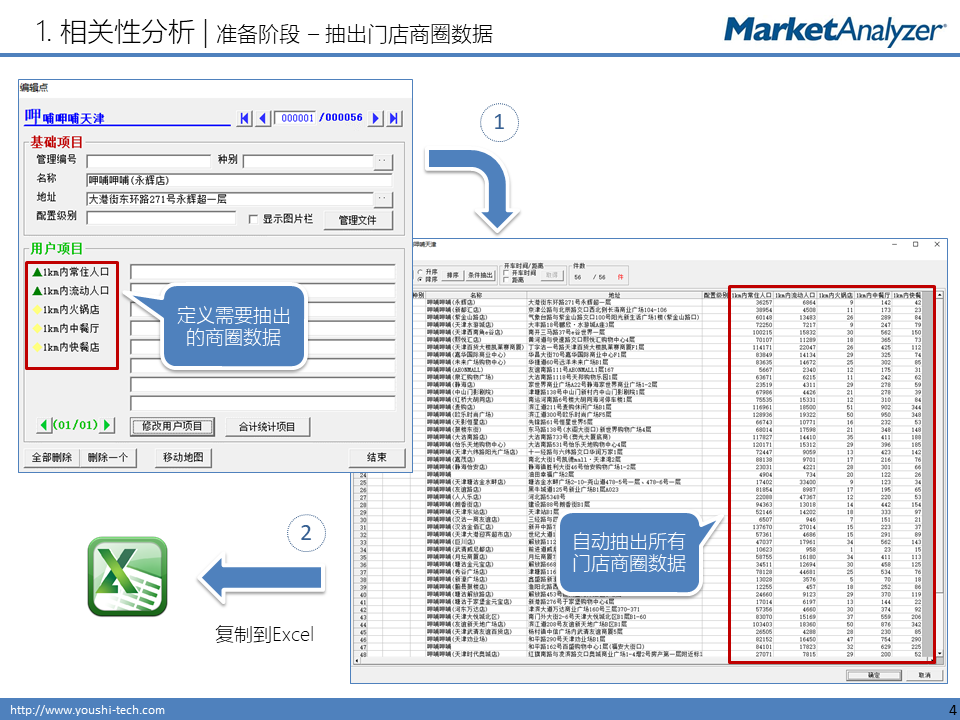Select the 1km内中餐厅 yellow dot icon
This screenshot has height=720, width=960.
(x=37, y=329)
